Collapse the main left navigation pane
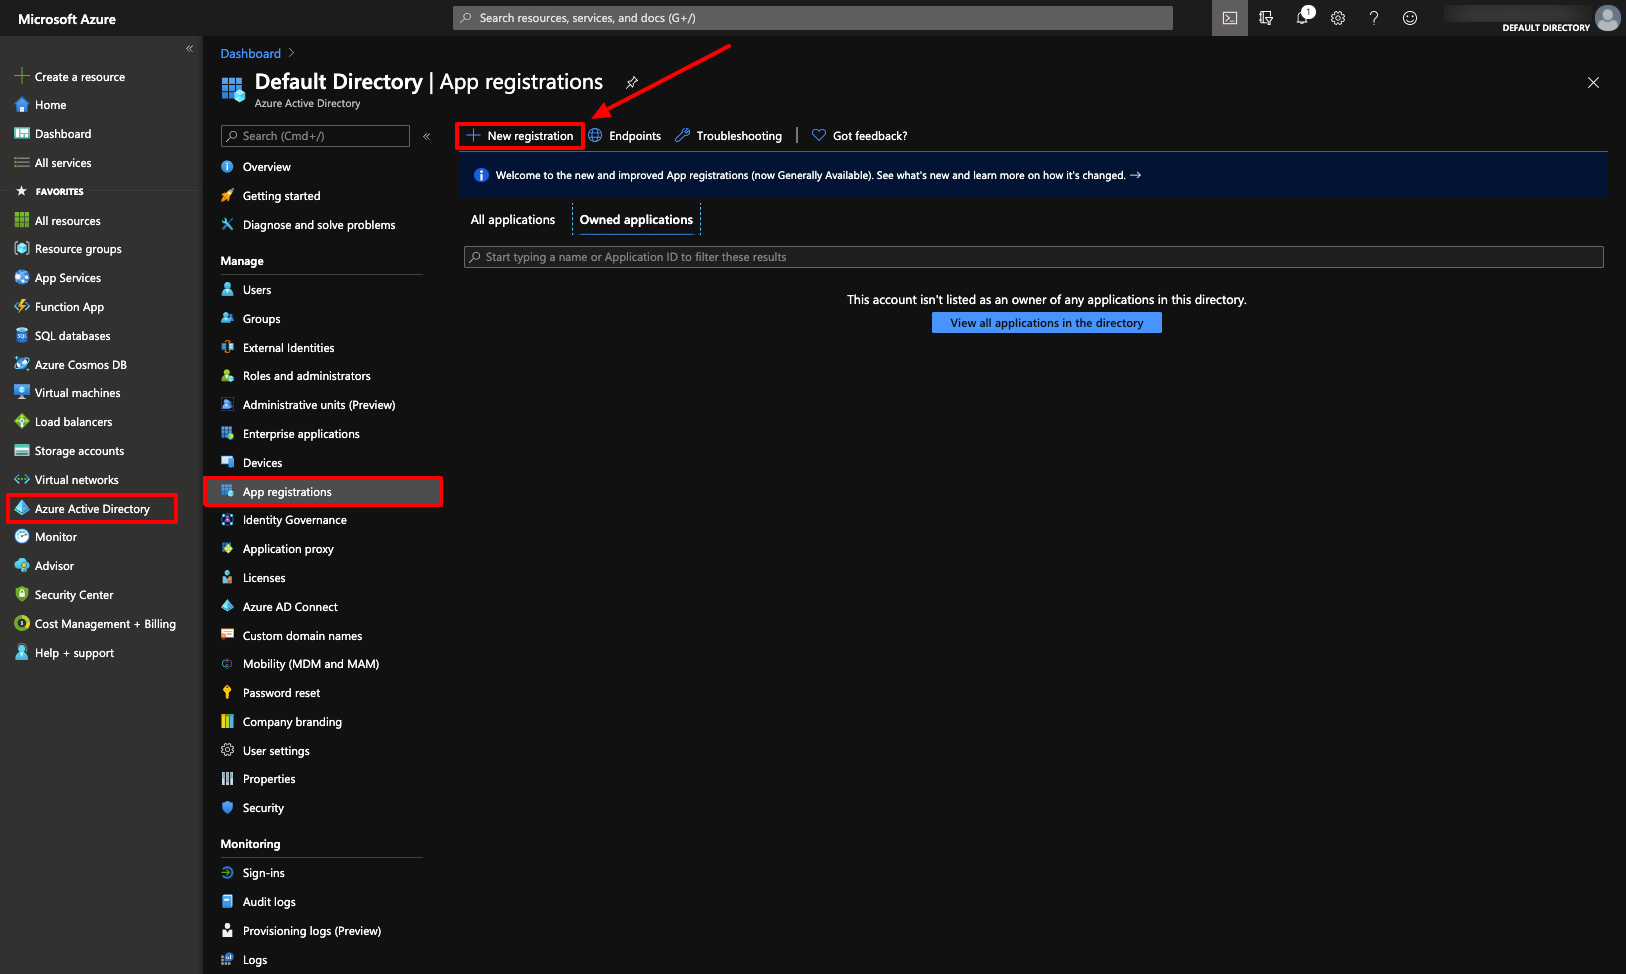The width and height of the screenshot is (1626, 974). (x=189, y=47)
